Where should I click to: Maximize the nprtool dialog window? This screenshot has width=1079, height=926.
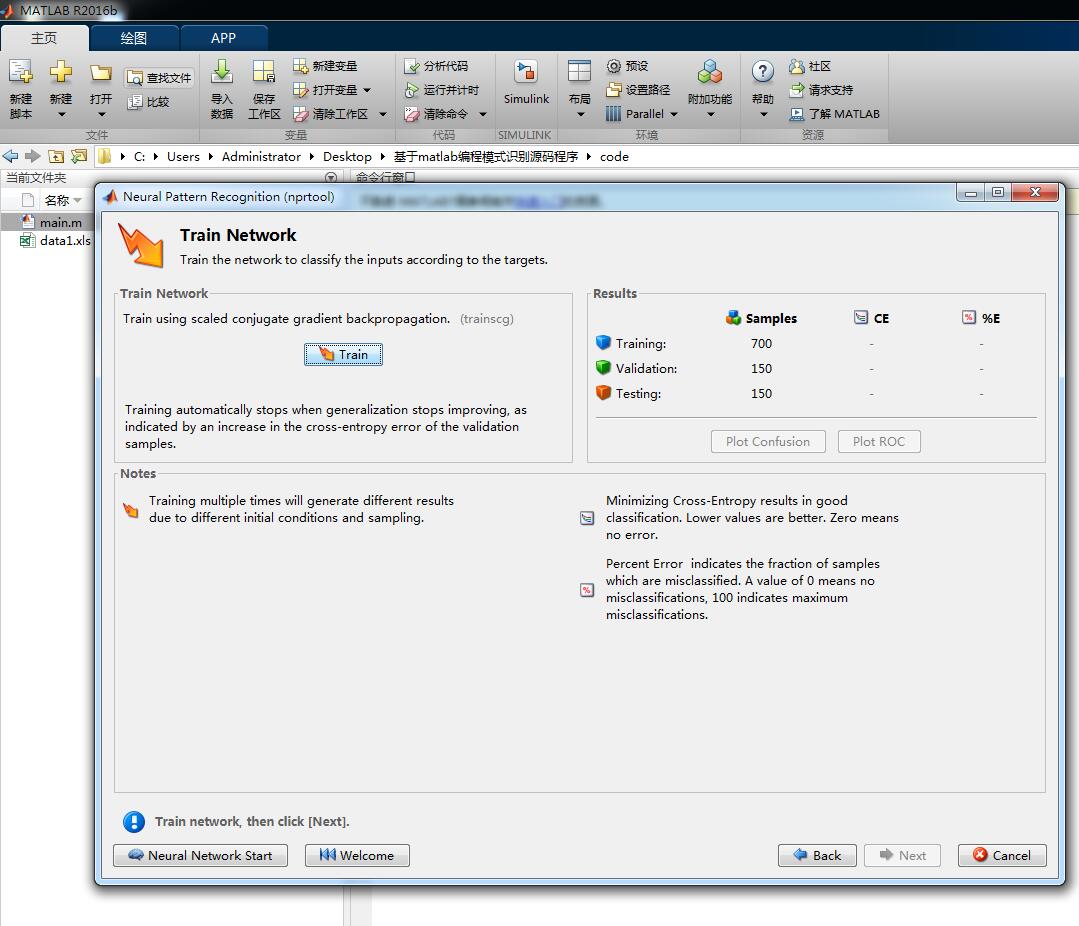(997, 193)
